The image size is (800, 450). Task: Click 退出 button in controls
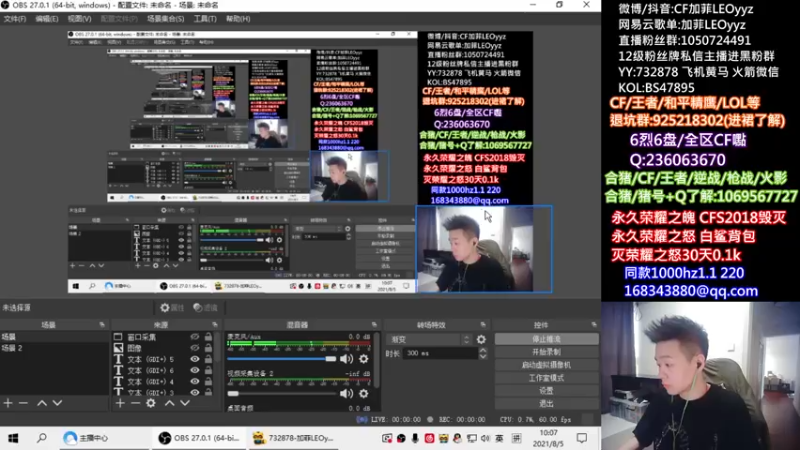pyautogui.click(x=546, y=404)
